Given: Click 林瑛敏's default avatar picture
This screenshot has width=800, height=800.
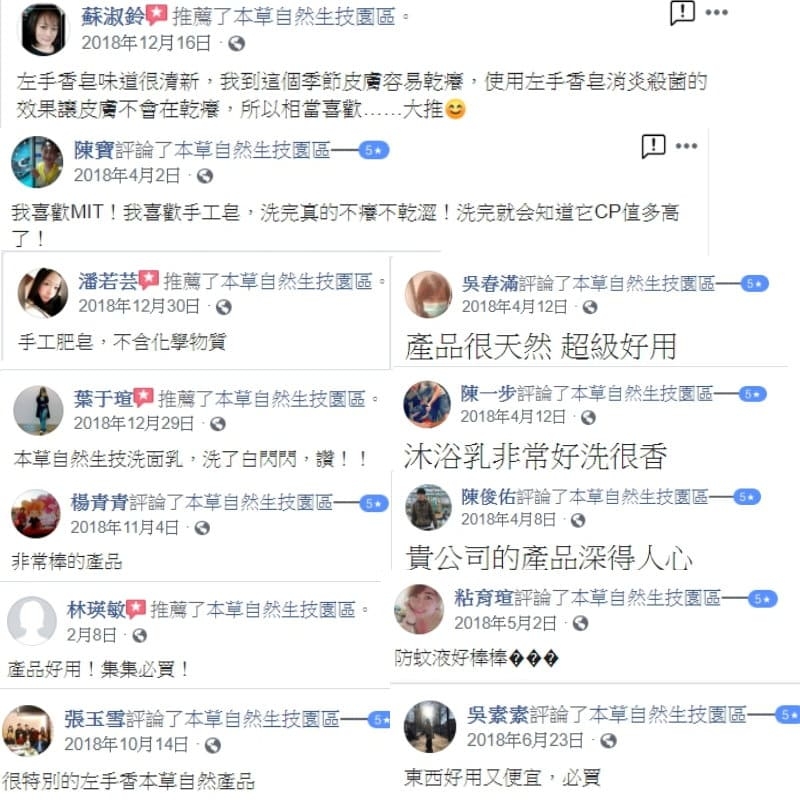Looking at the screenshot, I should (x=32, y=621).
